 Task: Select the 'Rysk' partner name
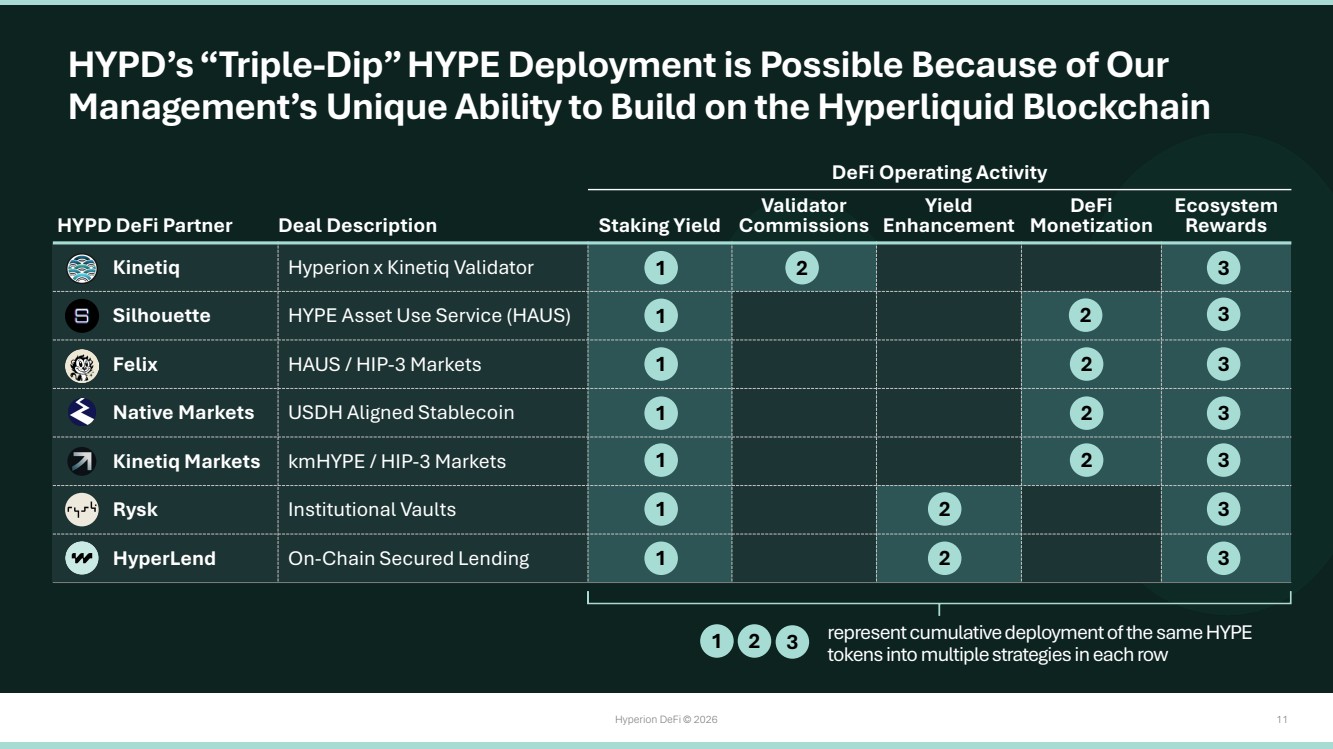coord(136,510)
